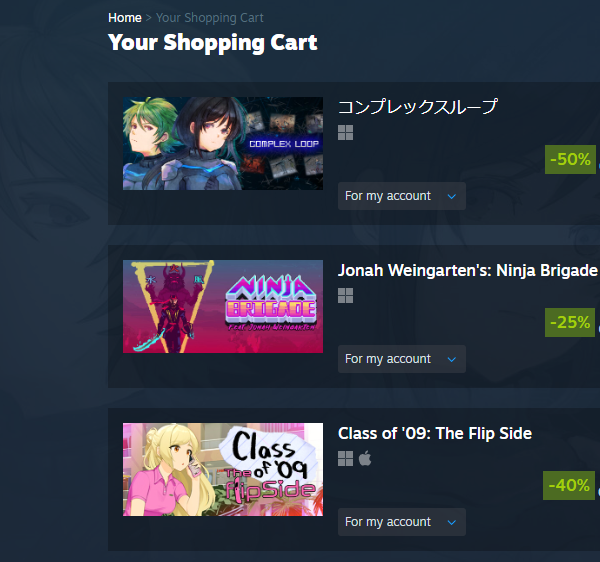Open 'For my account' dropdown for コンプレックスループ

tap(402, 196)
